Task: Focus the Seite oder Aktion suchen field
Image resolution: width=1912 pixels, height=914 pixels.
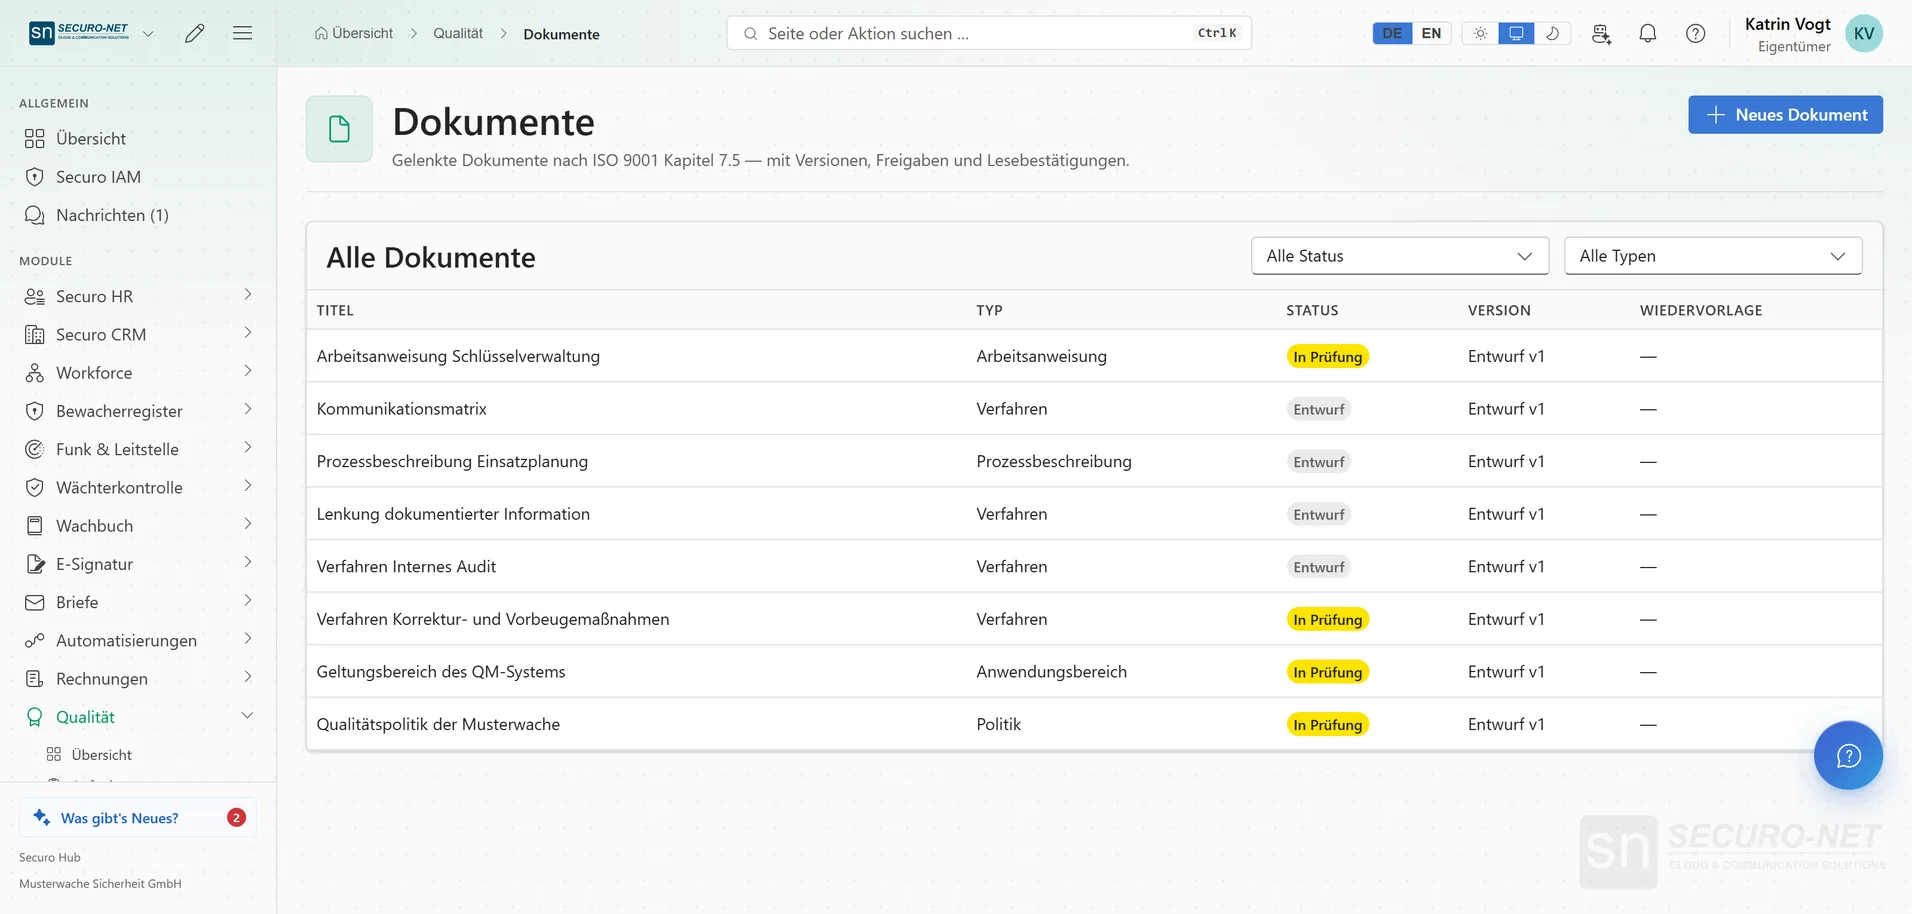Action: click(x=989, y=33)
